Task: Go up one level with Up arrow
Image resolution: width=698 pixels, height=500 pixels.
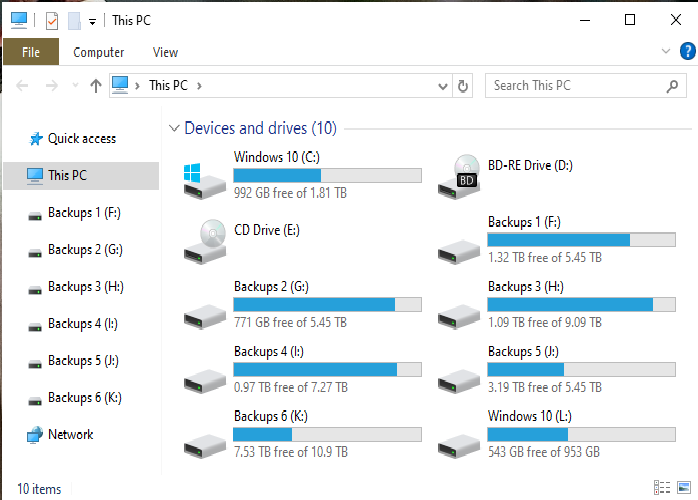Action: coord(95,85)
